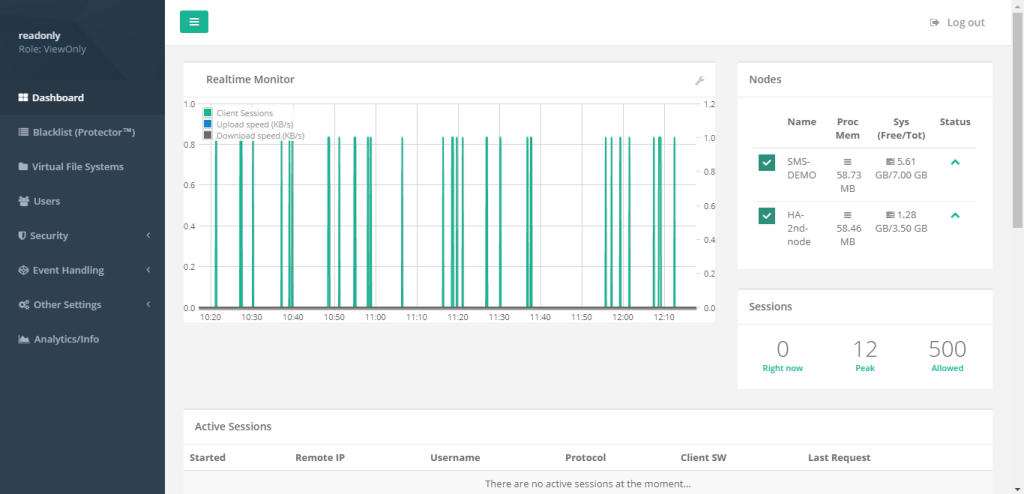Uncheck the HA-2nd-node checkbox

[x=767, y=216]
